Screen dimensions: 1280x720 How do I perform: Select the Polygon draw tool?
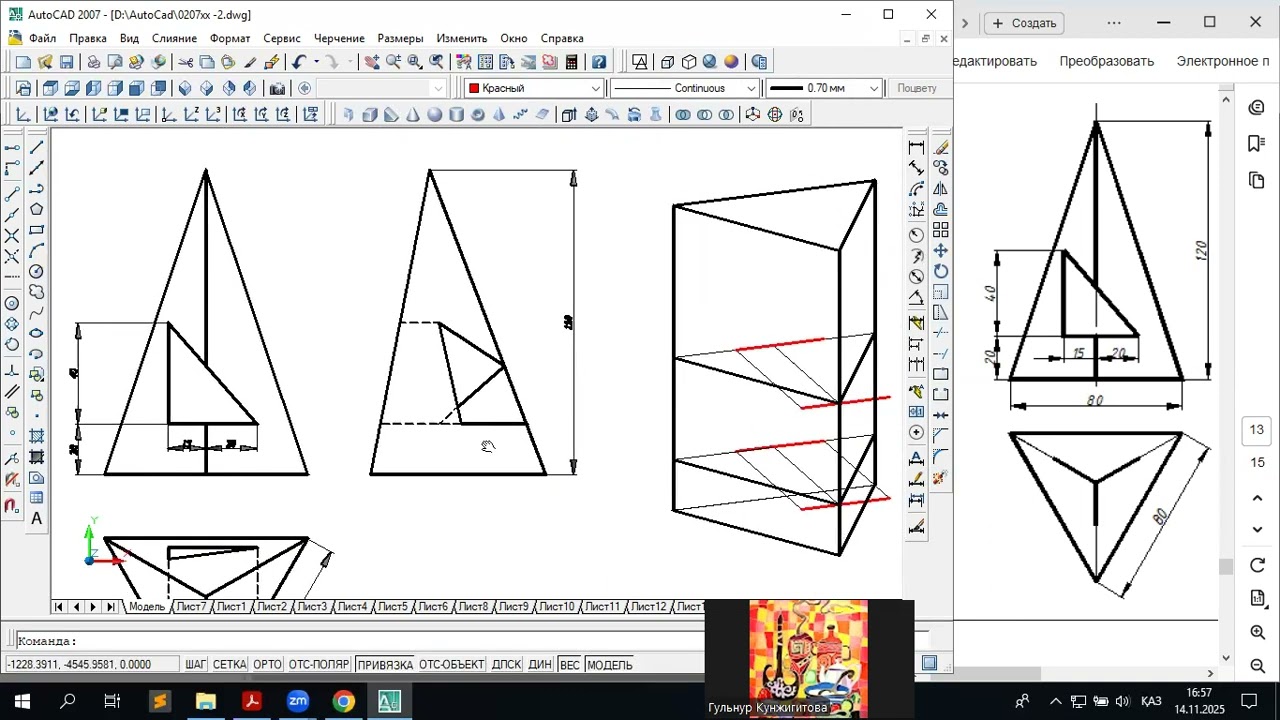[x=37, y=209]
